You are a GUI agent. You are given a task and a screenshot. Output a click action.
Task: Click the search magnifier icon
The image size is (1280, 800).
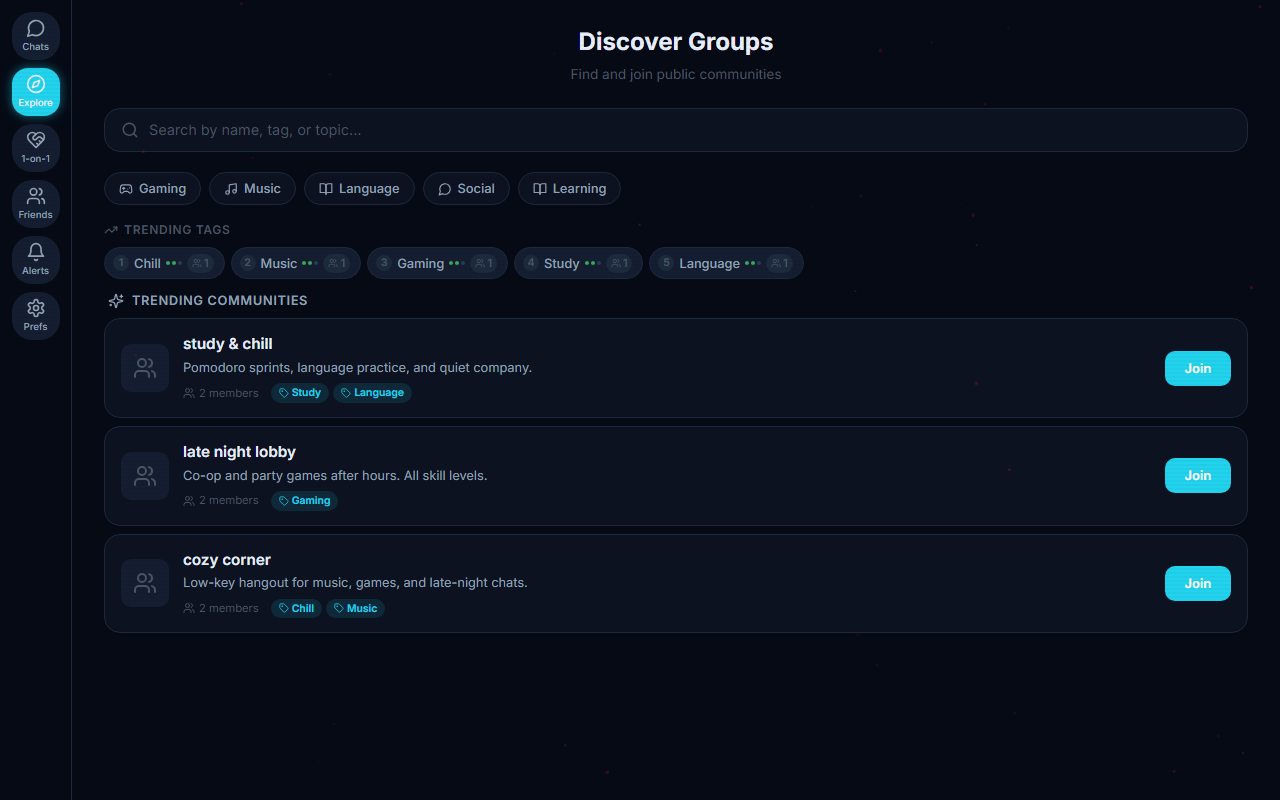point(130,130)
